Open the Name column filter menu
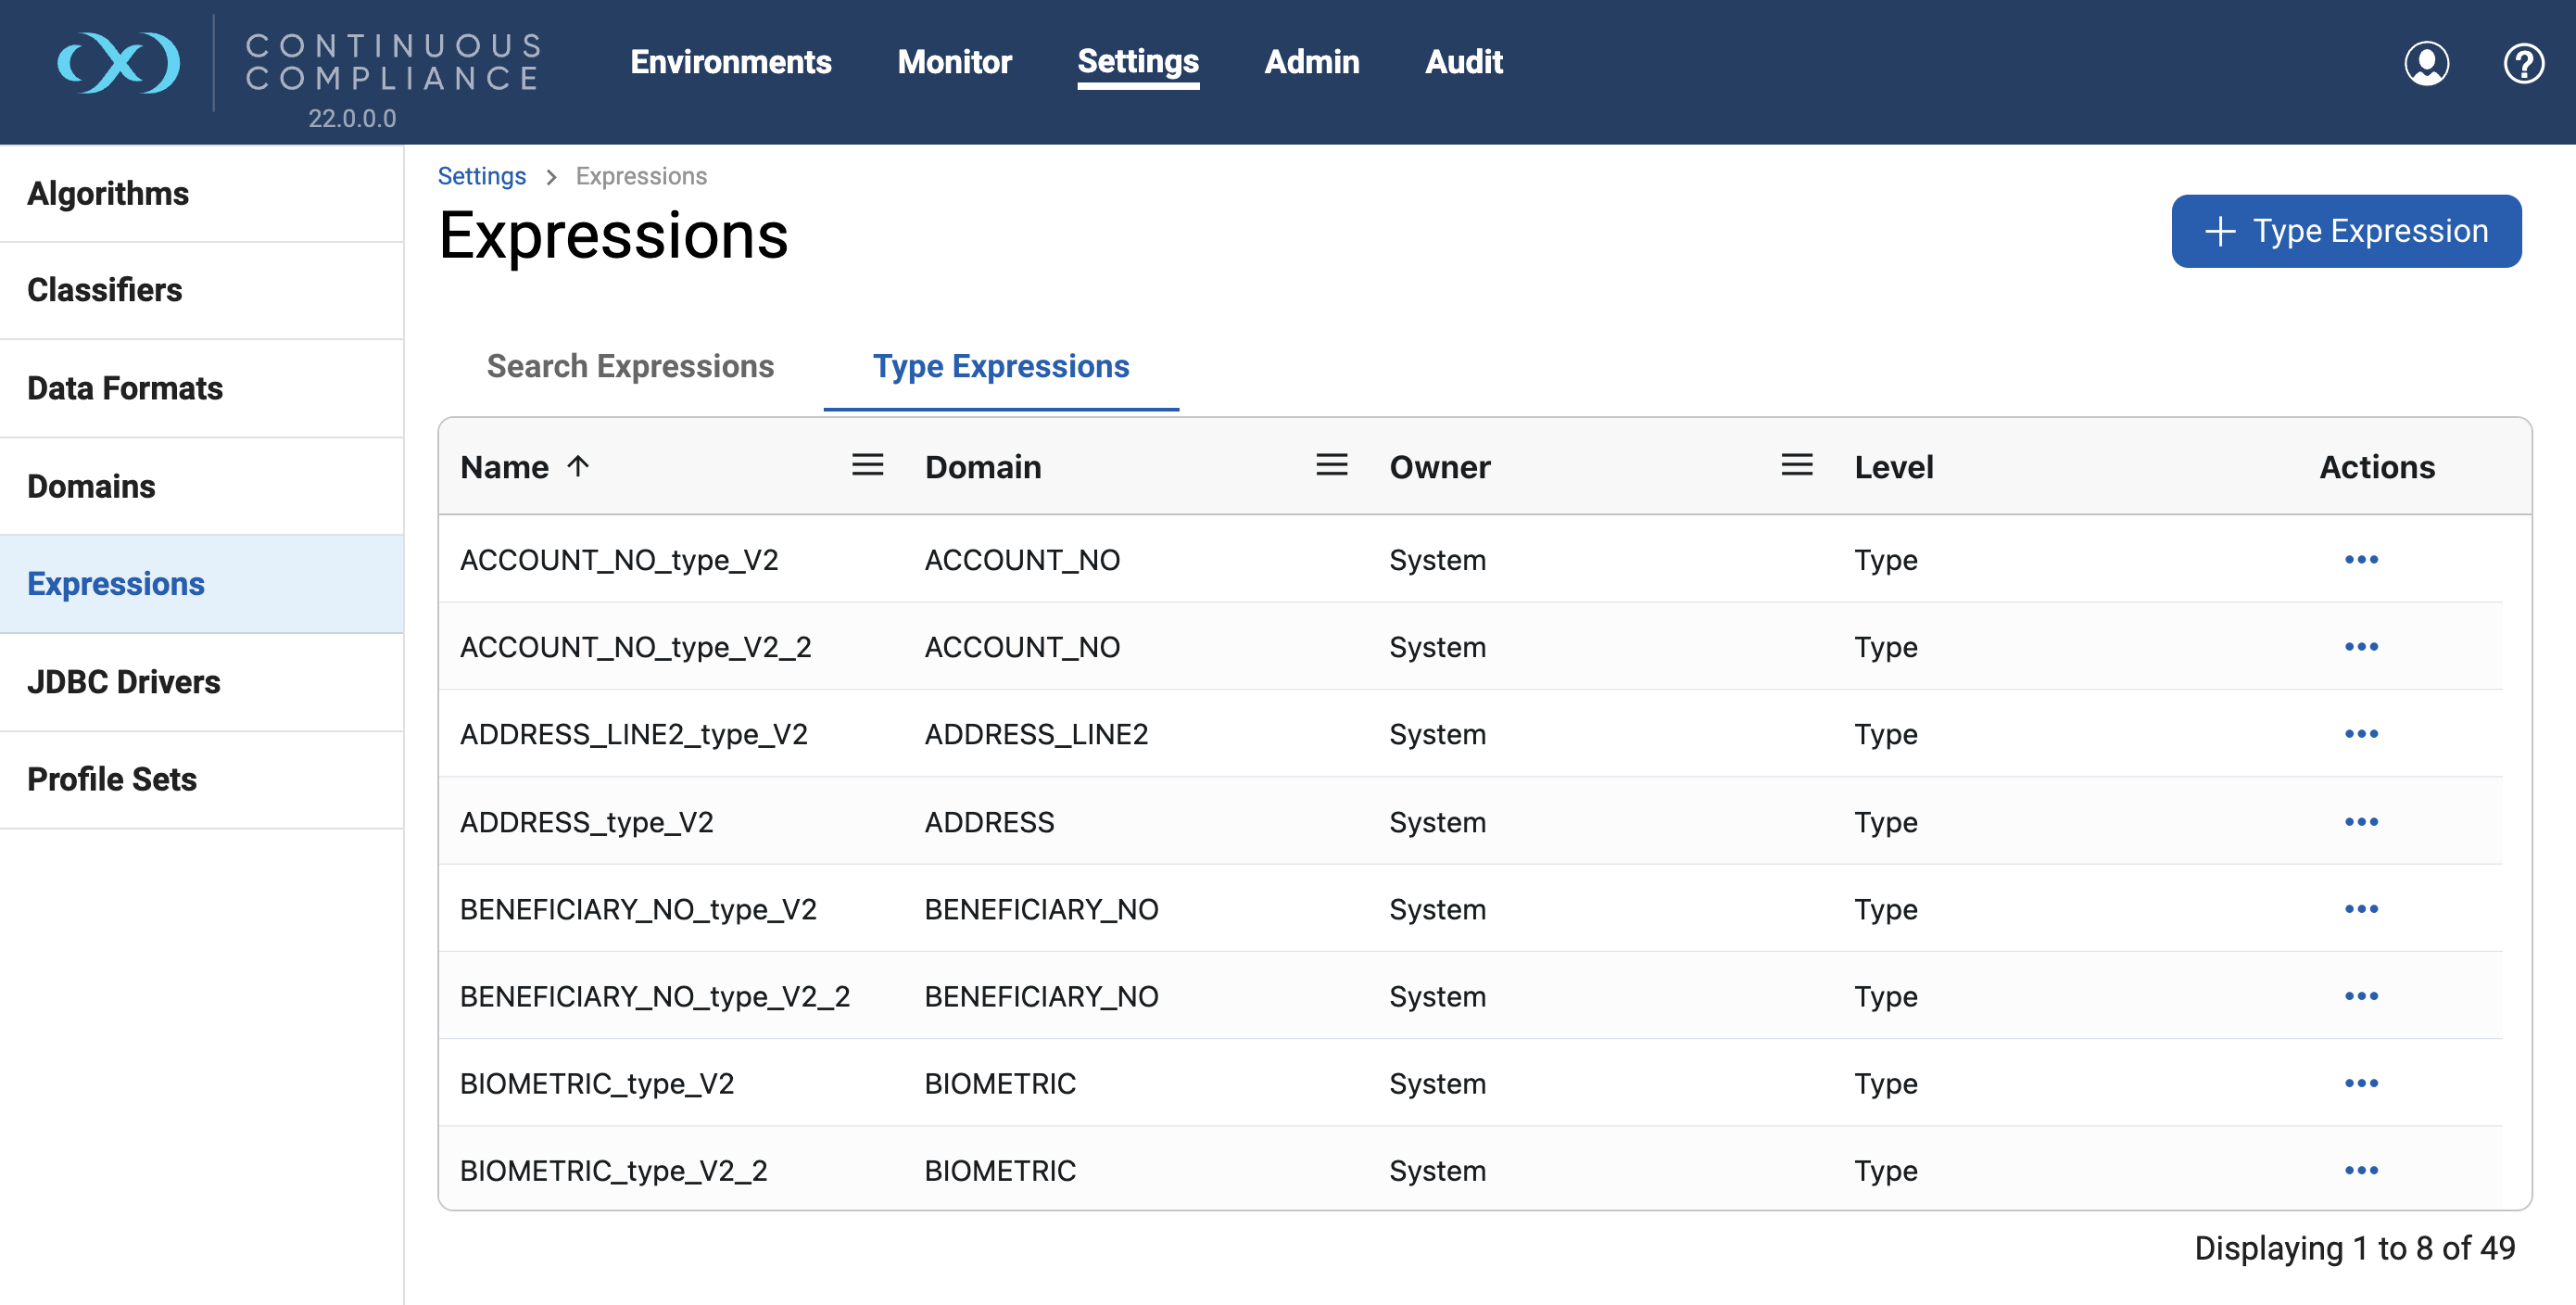Viewport: 2576px width, 1305px height. click(867, 465)
